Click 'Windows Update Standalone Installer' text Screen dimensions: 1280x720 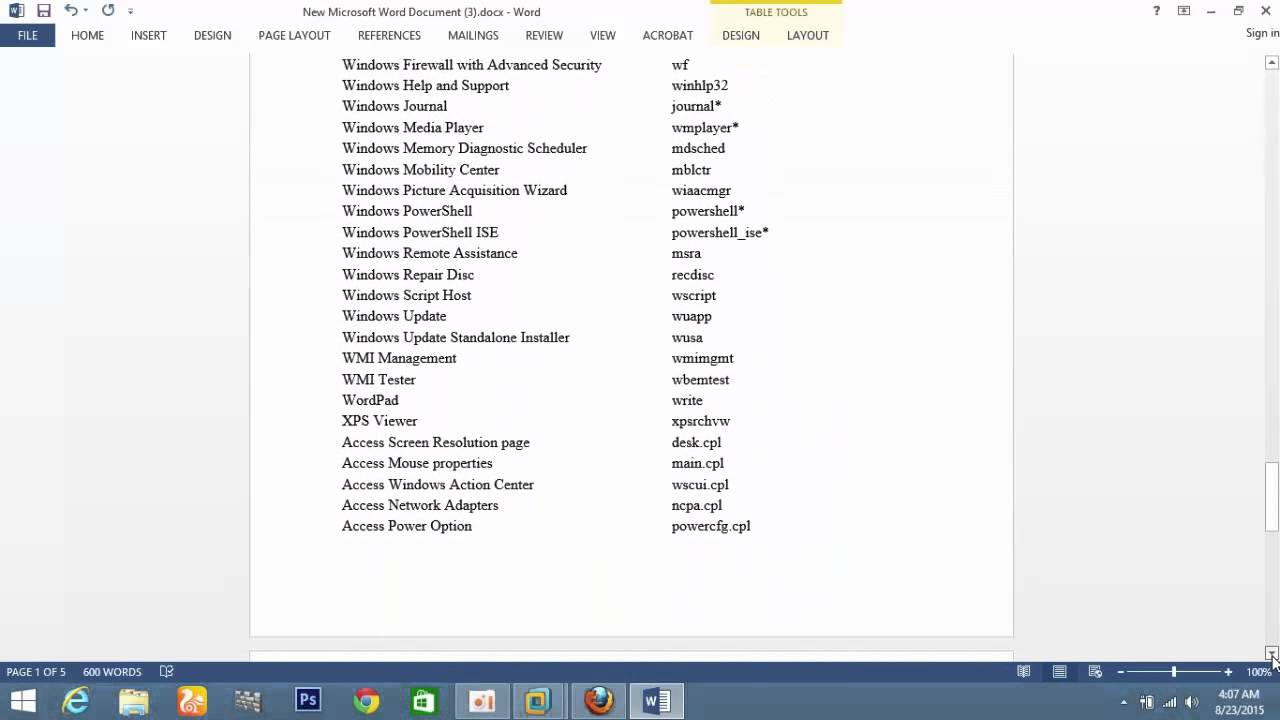coord(456,338)
